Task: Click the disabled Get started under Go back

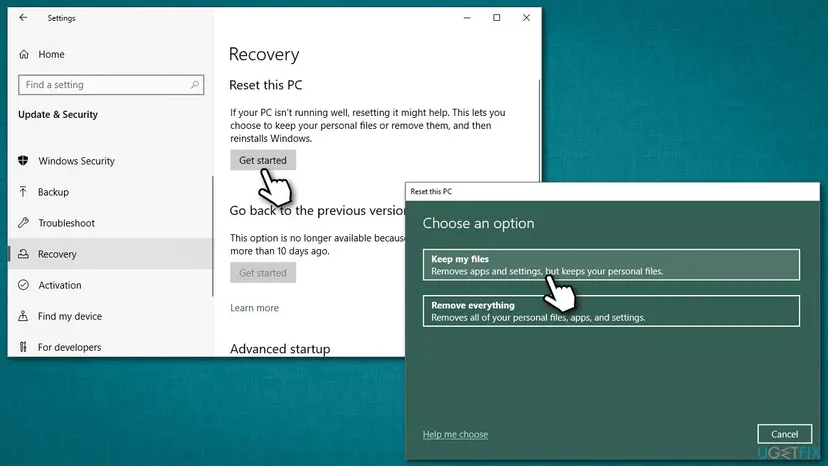Action: (263, 273)
